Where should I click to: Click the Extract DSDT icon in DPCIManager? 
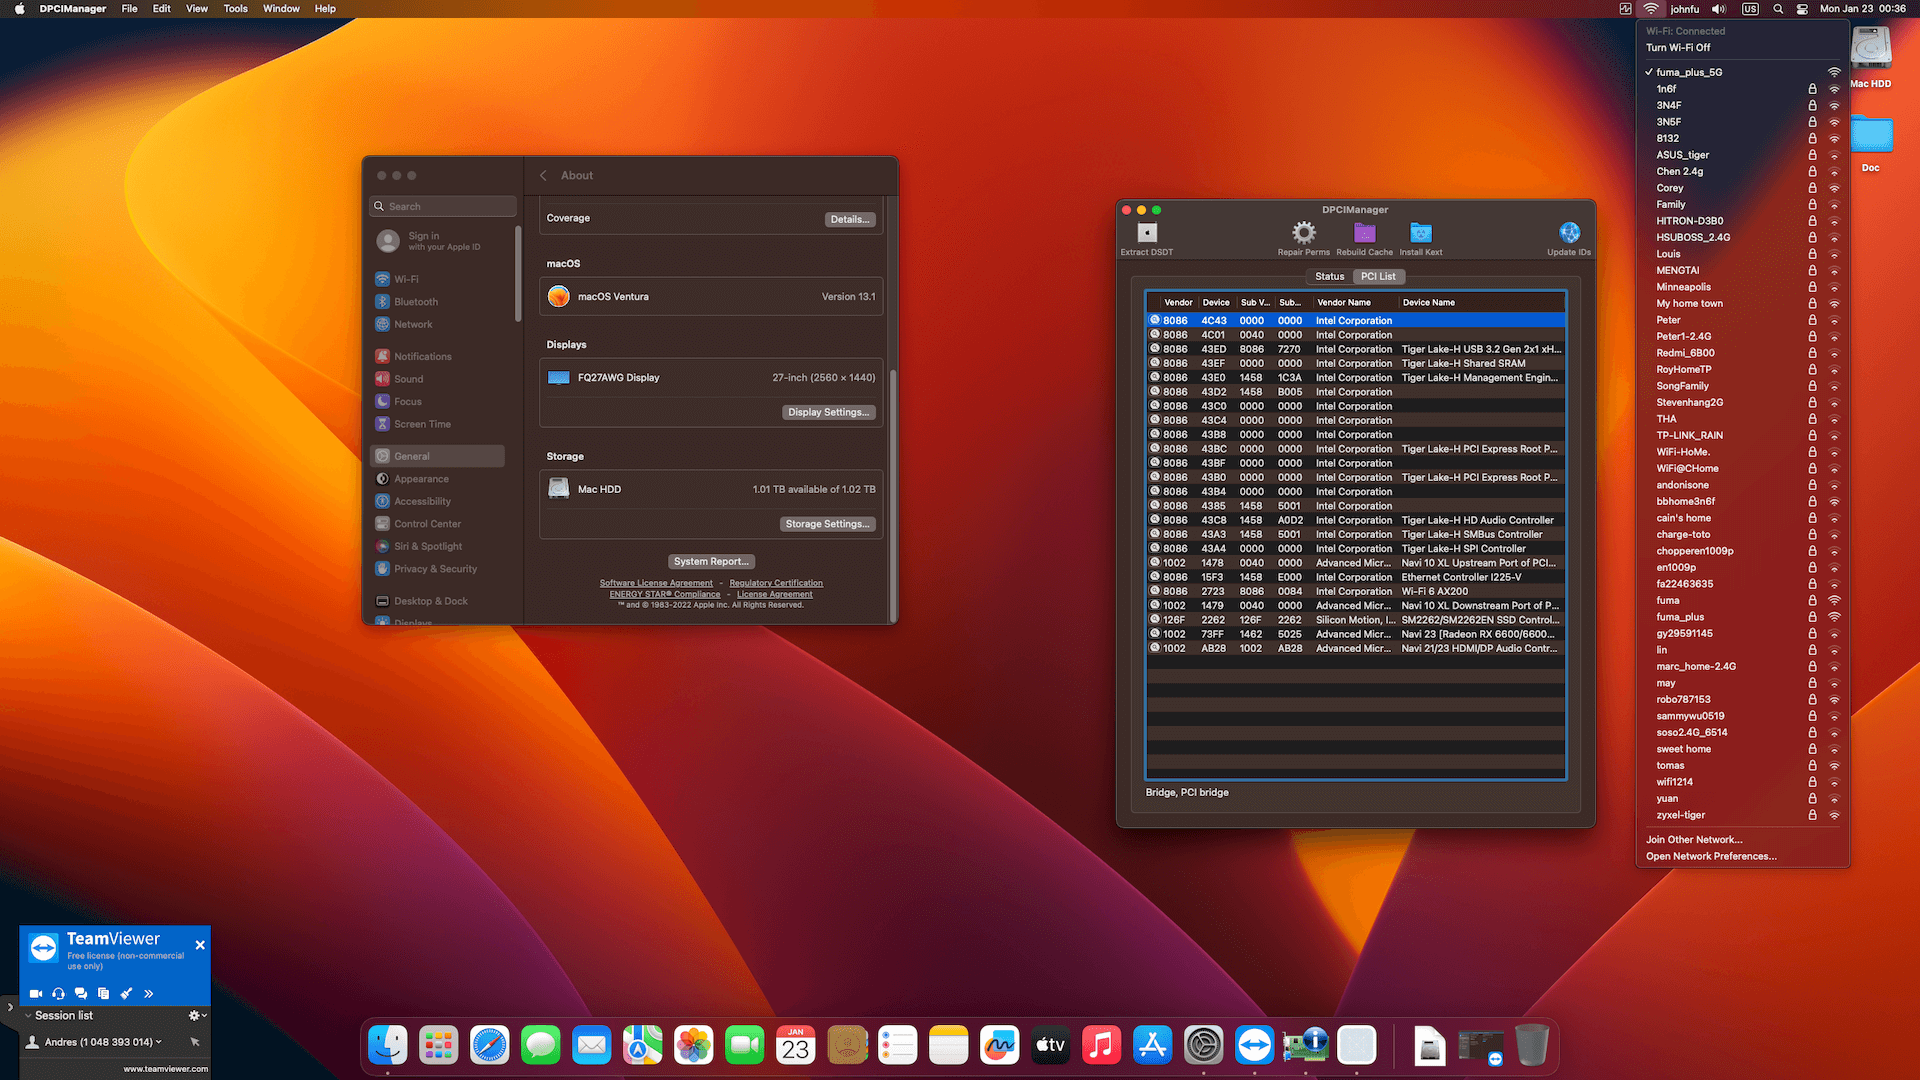[x=1146, y=236]
